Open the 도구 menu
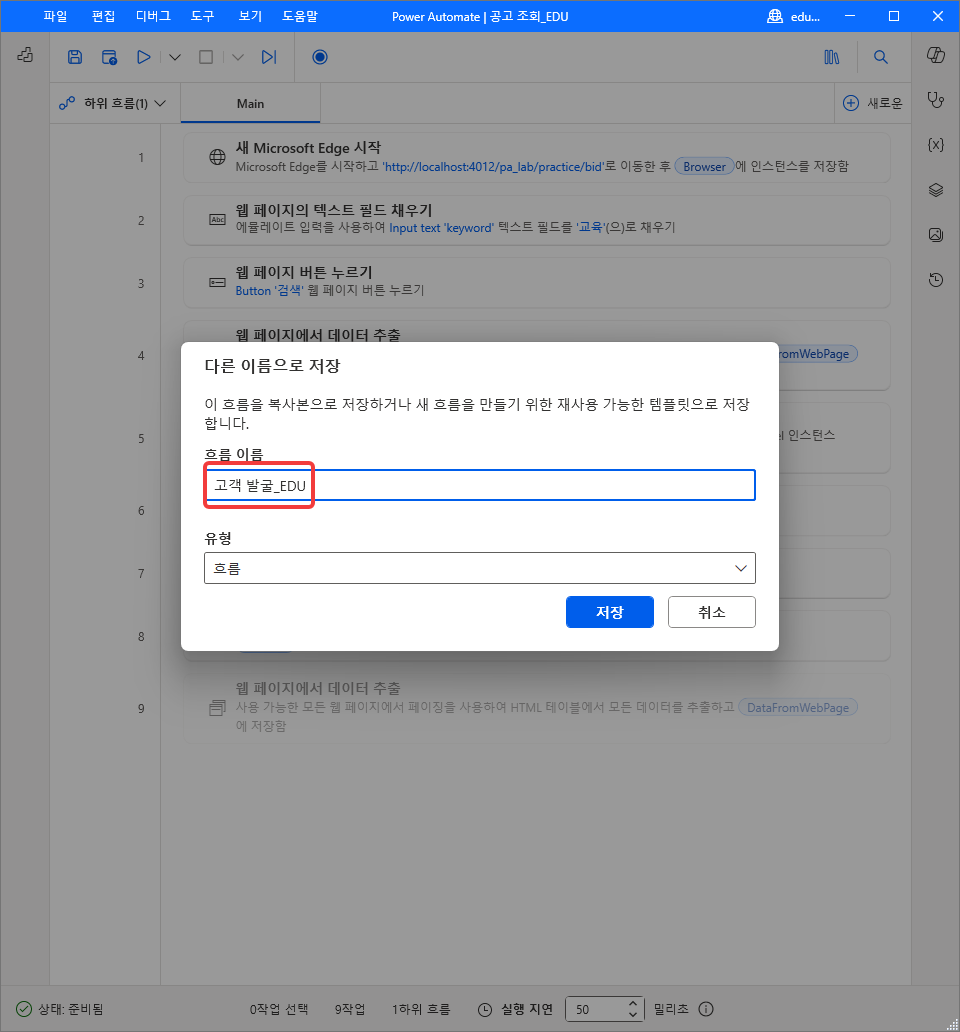960x1032 pixels. coord(203,16)
